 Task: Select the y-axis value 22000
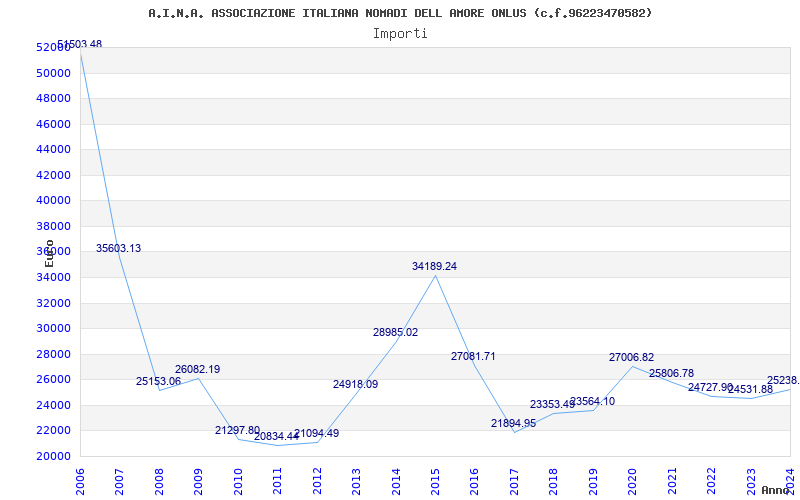[53, 431]
